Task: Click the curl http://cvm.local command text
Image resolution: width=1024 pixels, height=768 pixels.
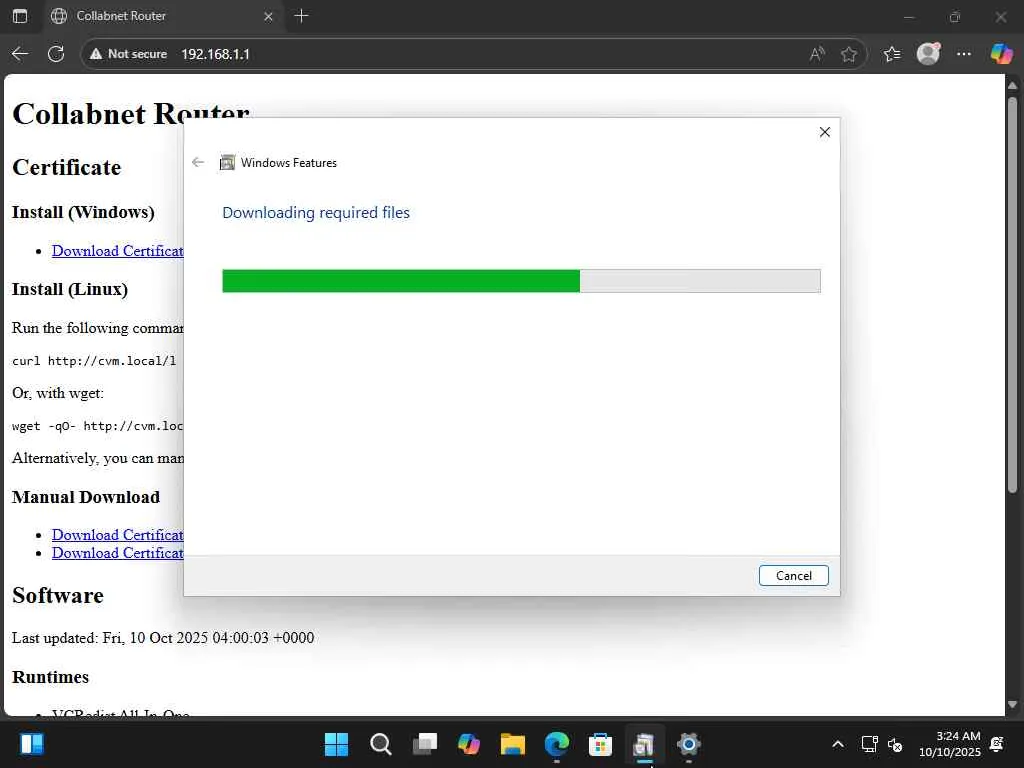Action: pyautogui.click(x=94, y=360)
